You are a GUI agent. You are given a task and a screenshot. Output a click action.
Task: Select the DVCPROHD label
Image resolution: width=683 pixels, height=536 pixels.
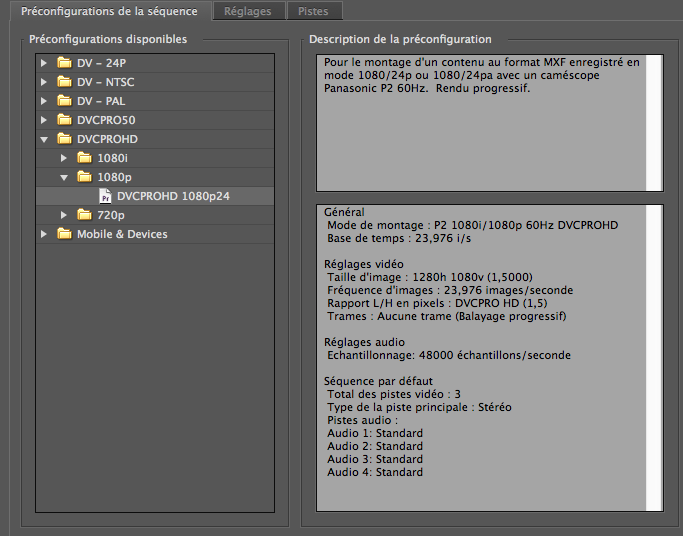point(108,139)
